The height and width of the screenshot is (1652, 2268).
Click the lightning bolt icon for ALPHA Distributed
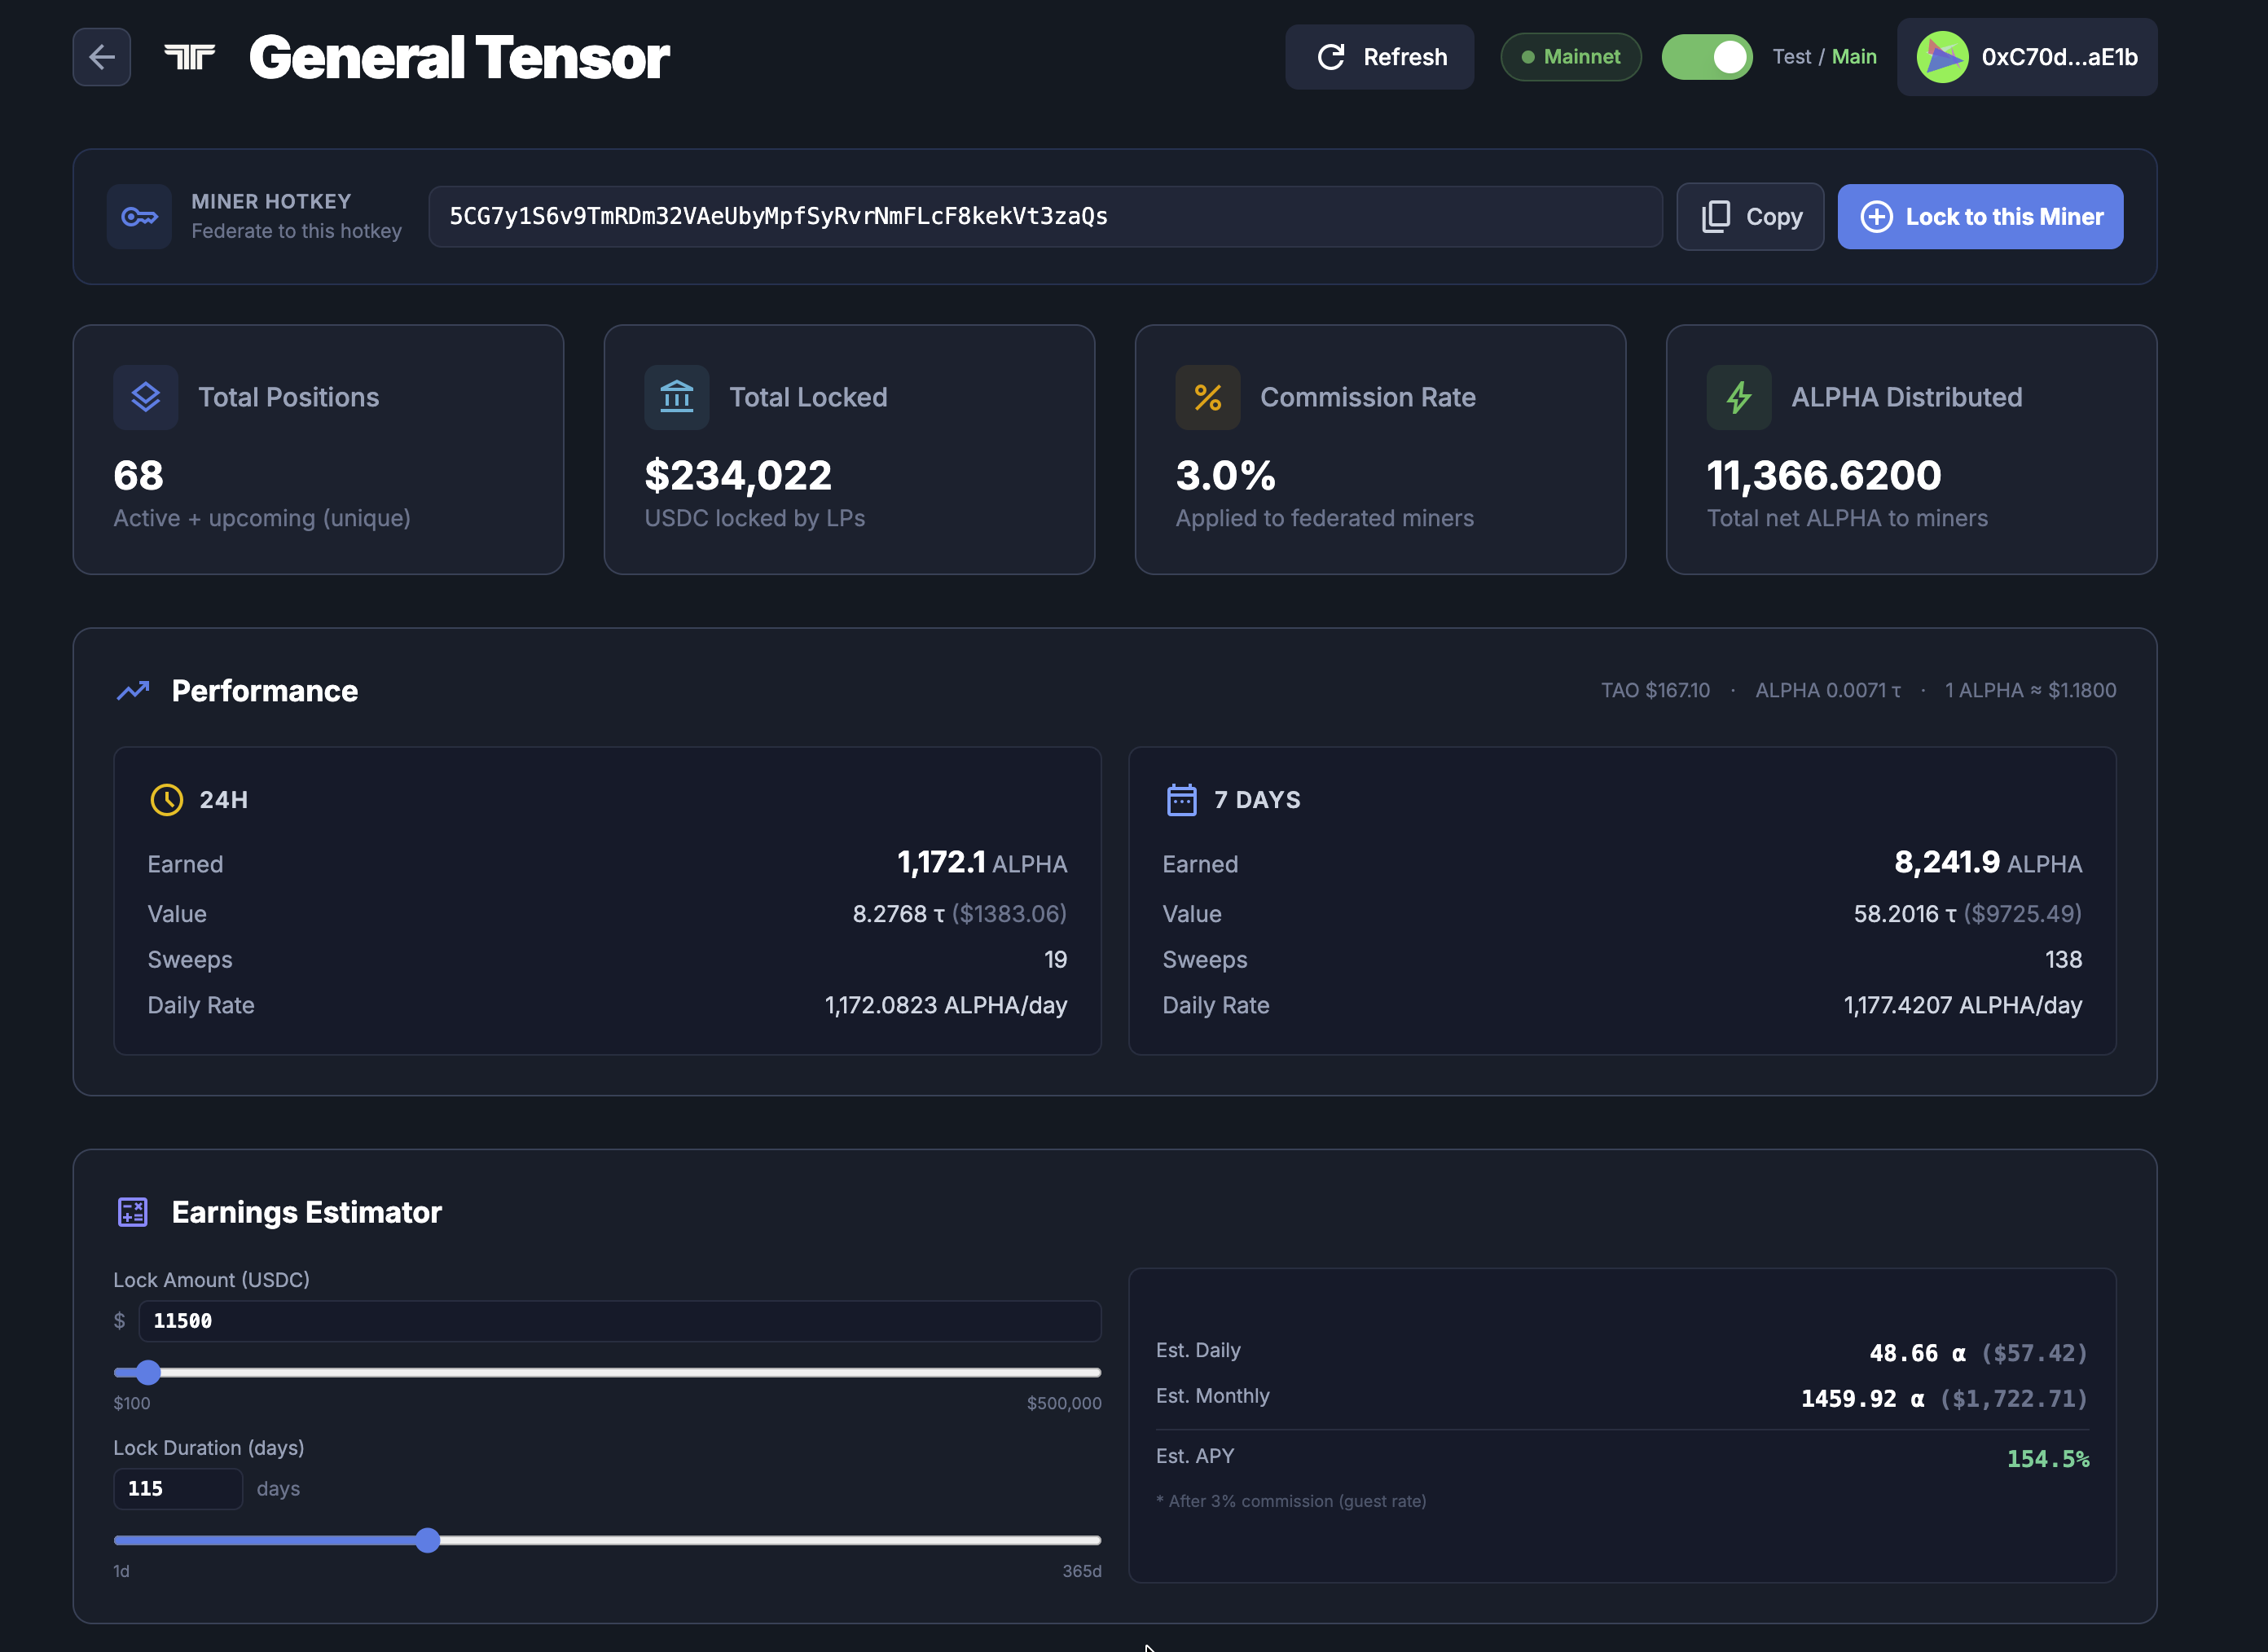(1739, 397)
